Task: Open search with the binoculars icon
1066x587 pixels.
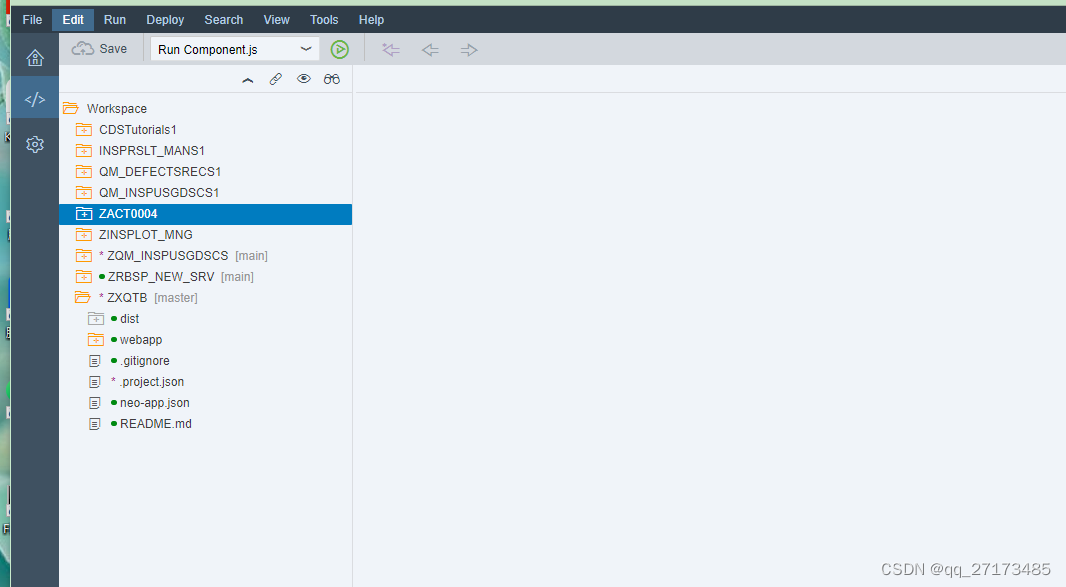Action: click(x=331, y=79)
